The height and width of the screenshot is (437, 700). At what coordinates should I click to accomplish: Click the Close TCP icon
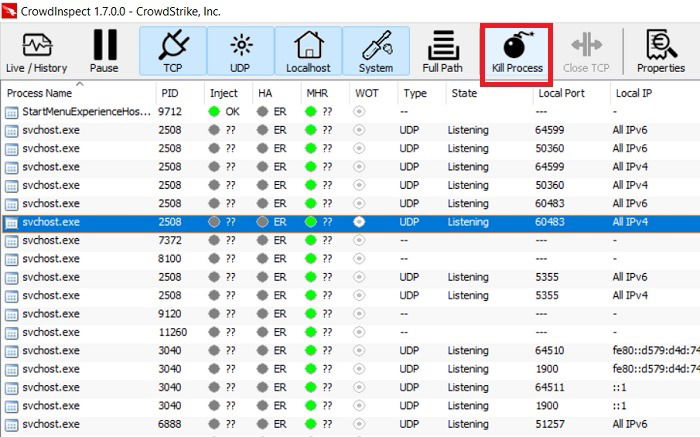point(586,45)
